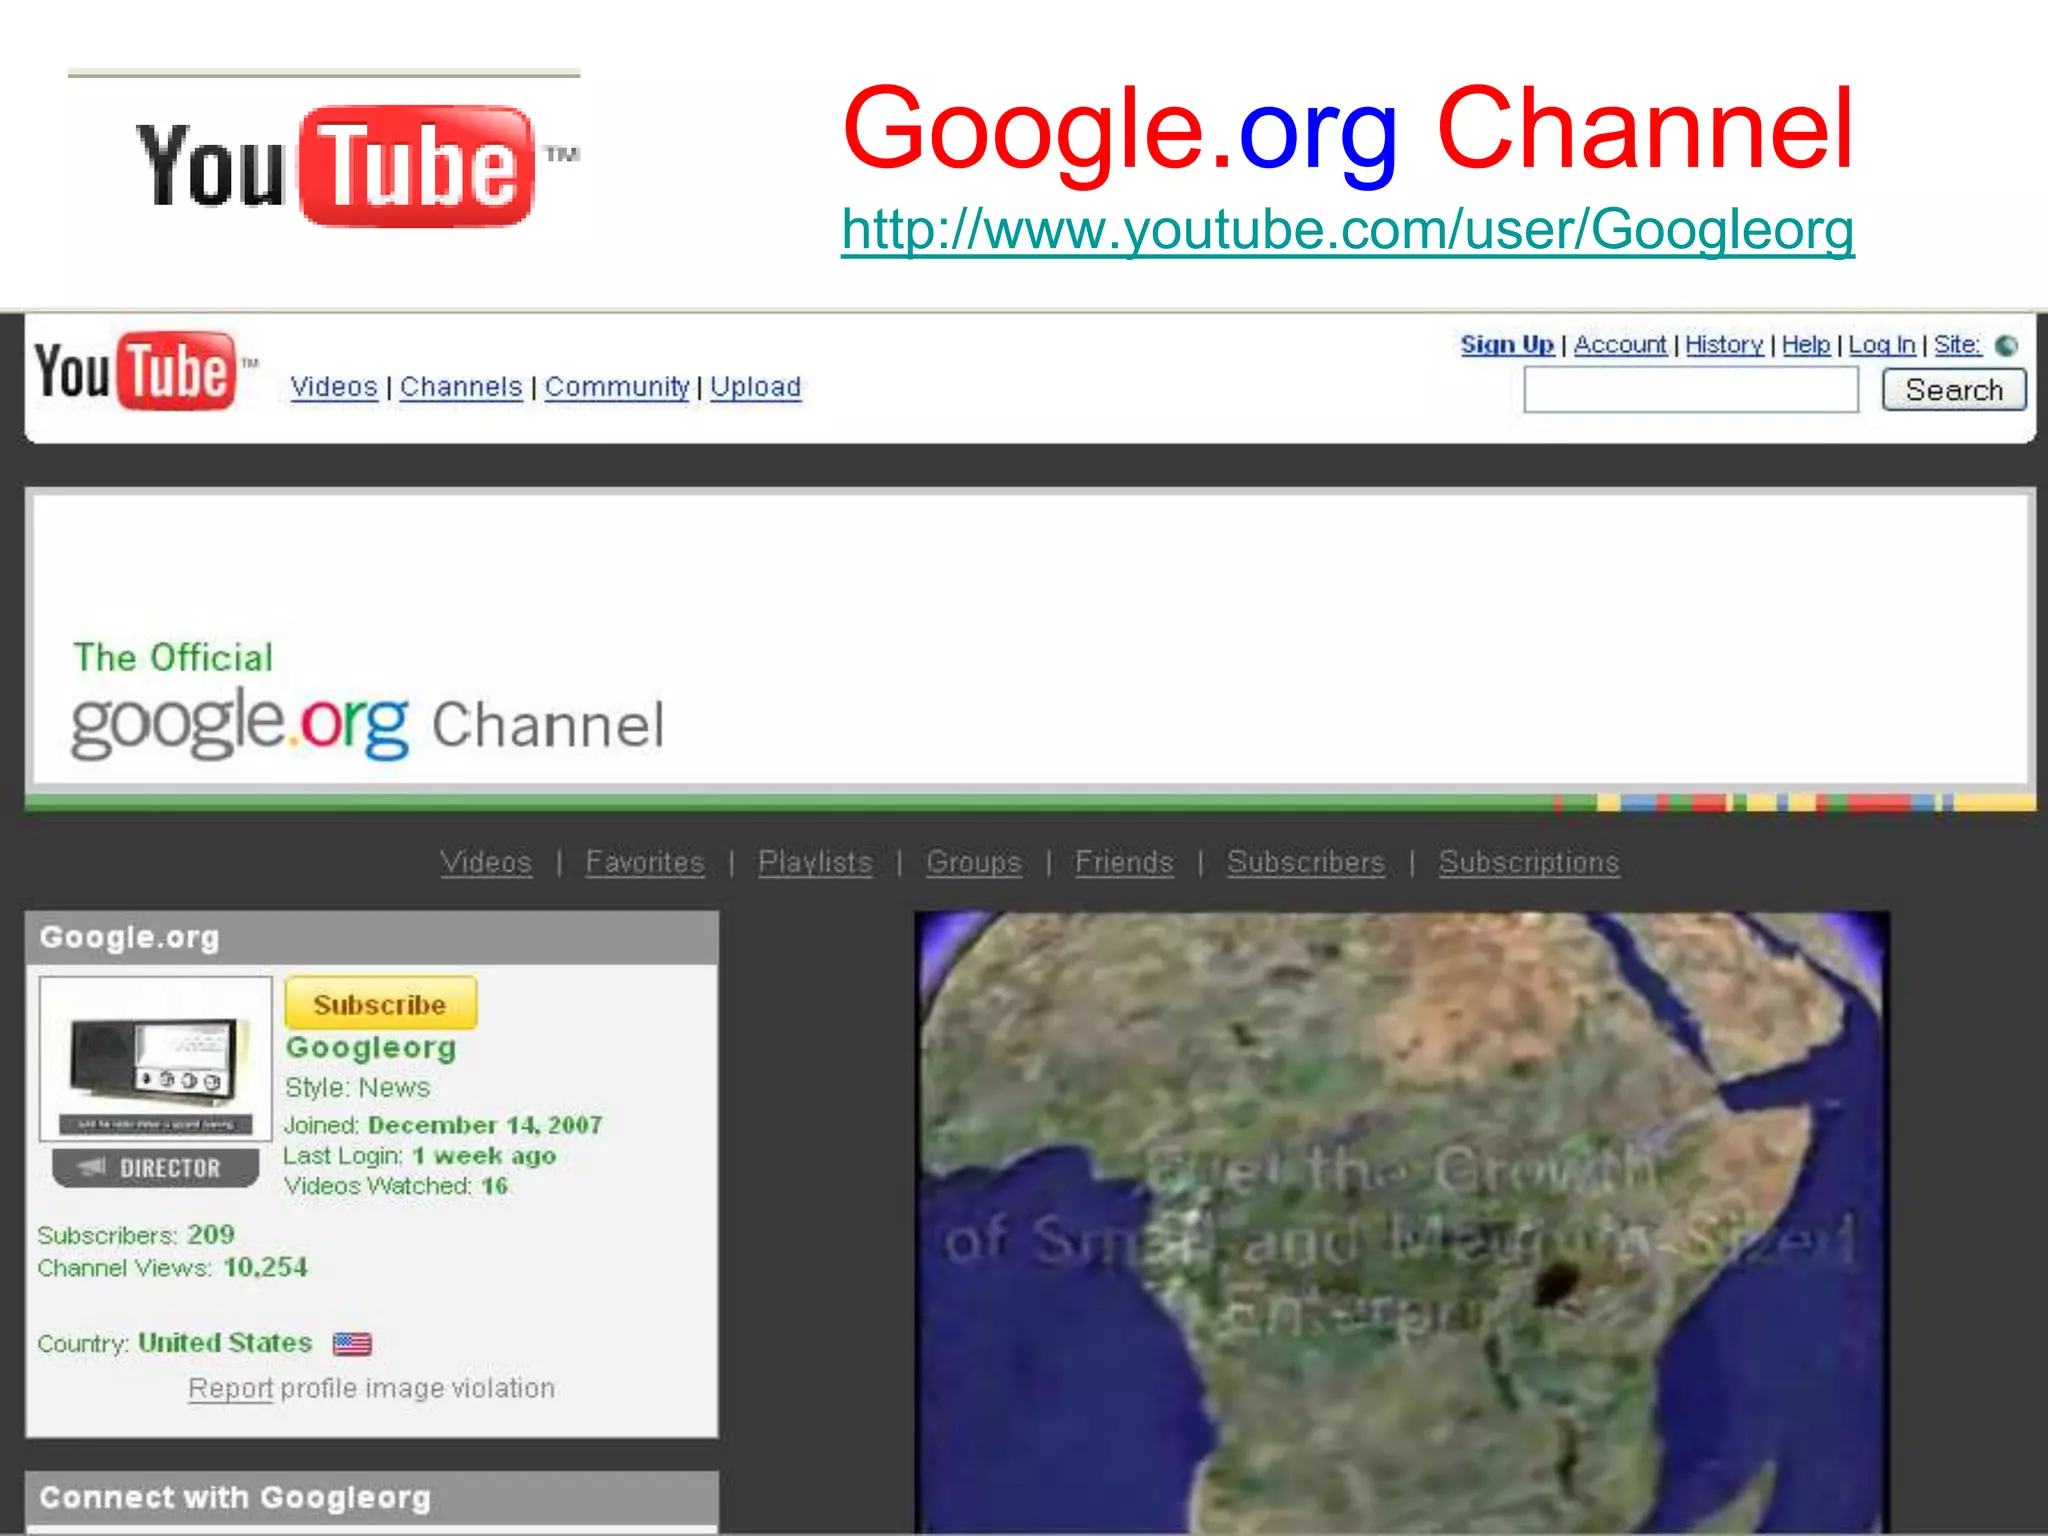Screen dimensions: 2048x1536
Task: Select the Favorites tab
Action: click(645, 862)
